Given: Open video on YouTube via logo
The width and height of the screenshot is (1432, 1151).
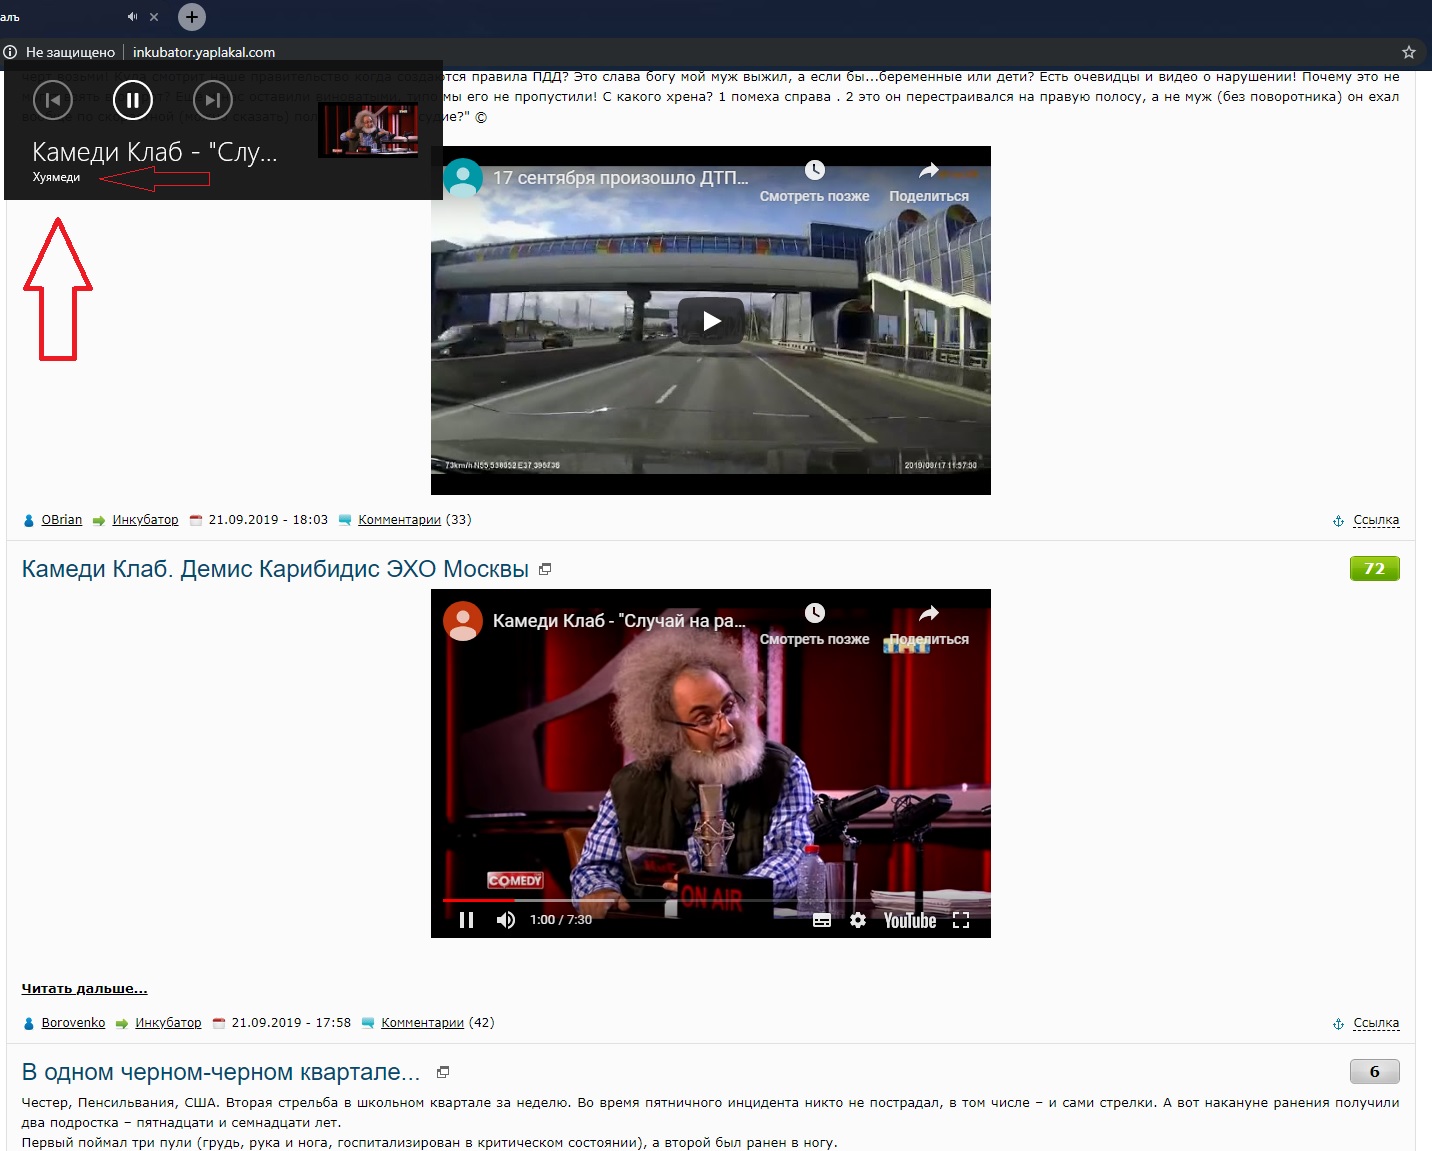Looking at the screenshot, I should (x=910, y=920).
